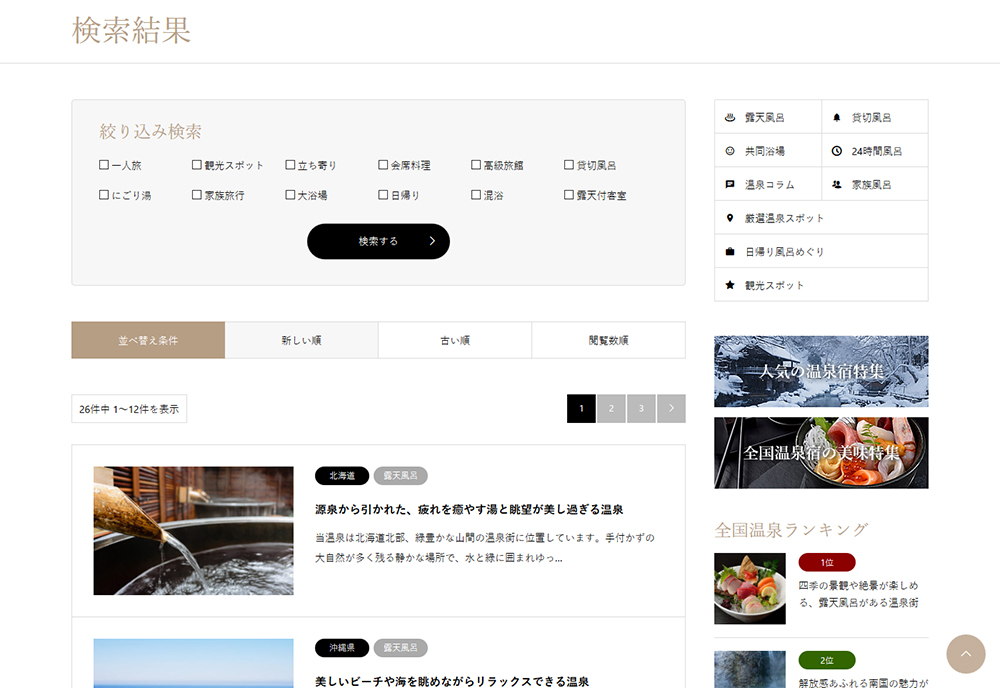Click the map pin icon beside 厳選温泉スポット
Screen dimensions: 1000x688
click(x=730, y=218)
